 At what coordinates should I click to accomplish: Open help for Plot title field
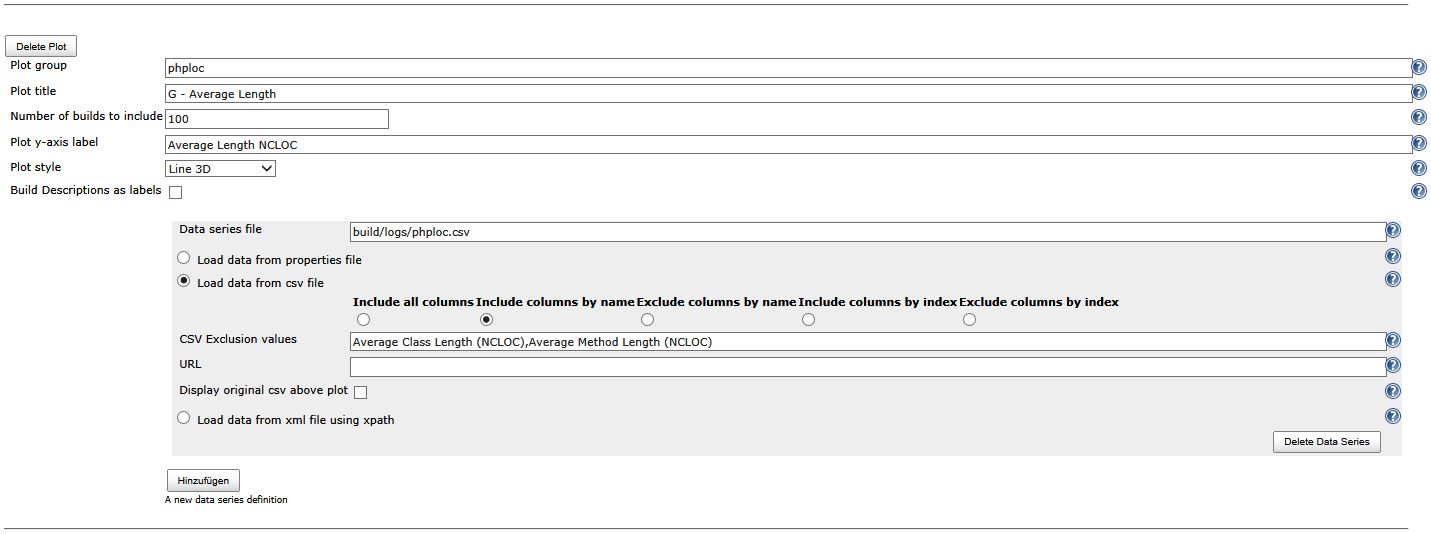(x=1418, y=93)
